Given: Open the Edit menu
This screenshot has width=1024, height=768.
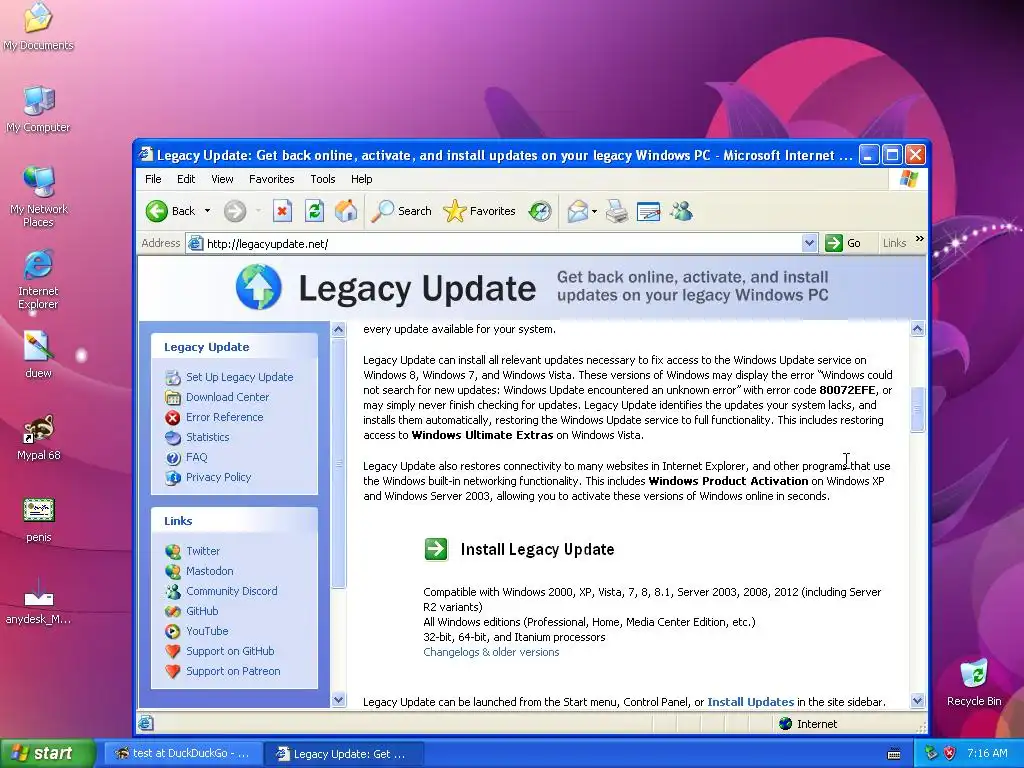Looking at the screenshot, I should coord(185,179).
